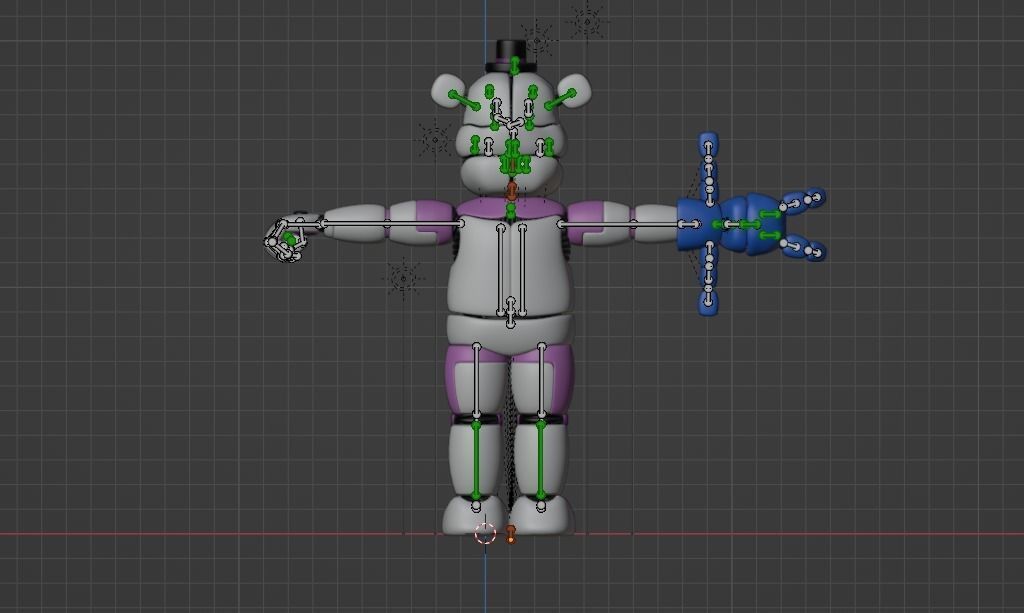The width and height of the screenshot is (1024, 613).
Task: Select the orange neck bone below the jaw
Action: coord(512,191)
